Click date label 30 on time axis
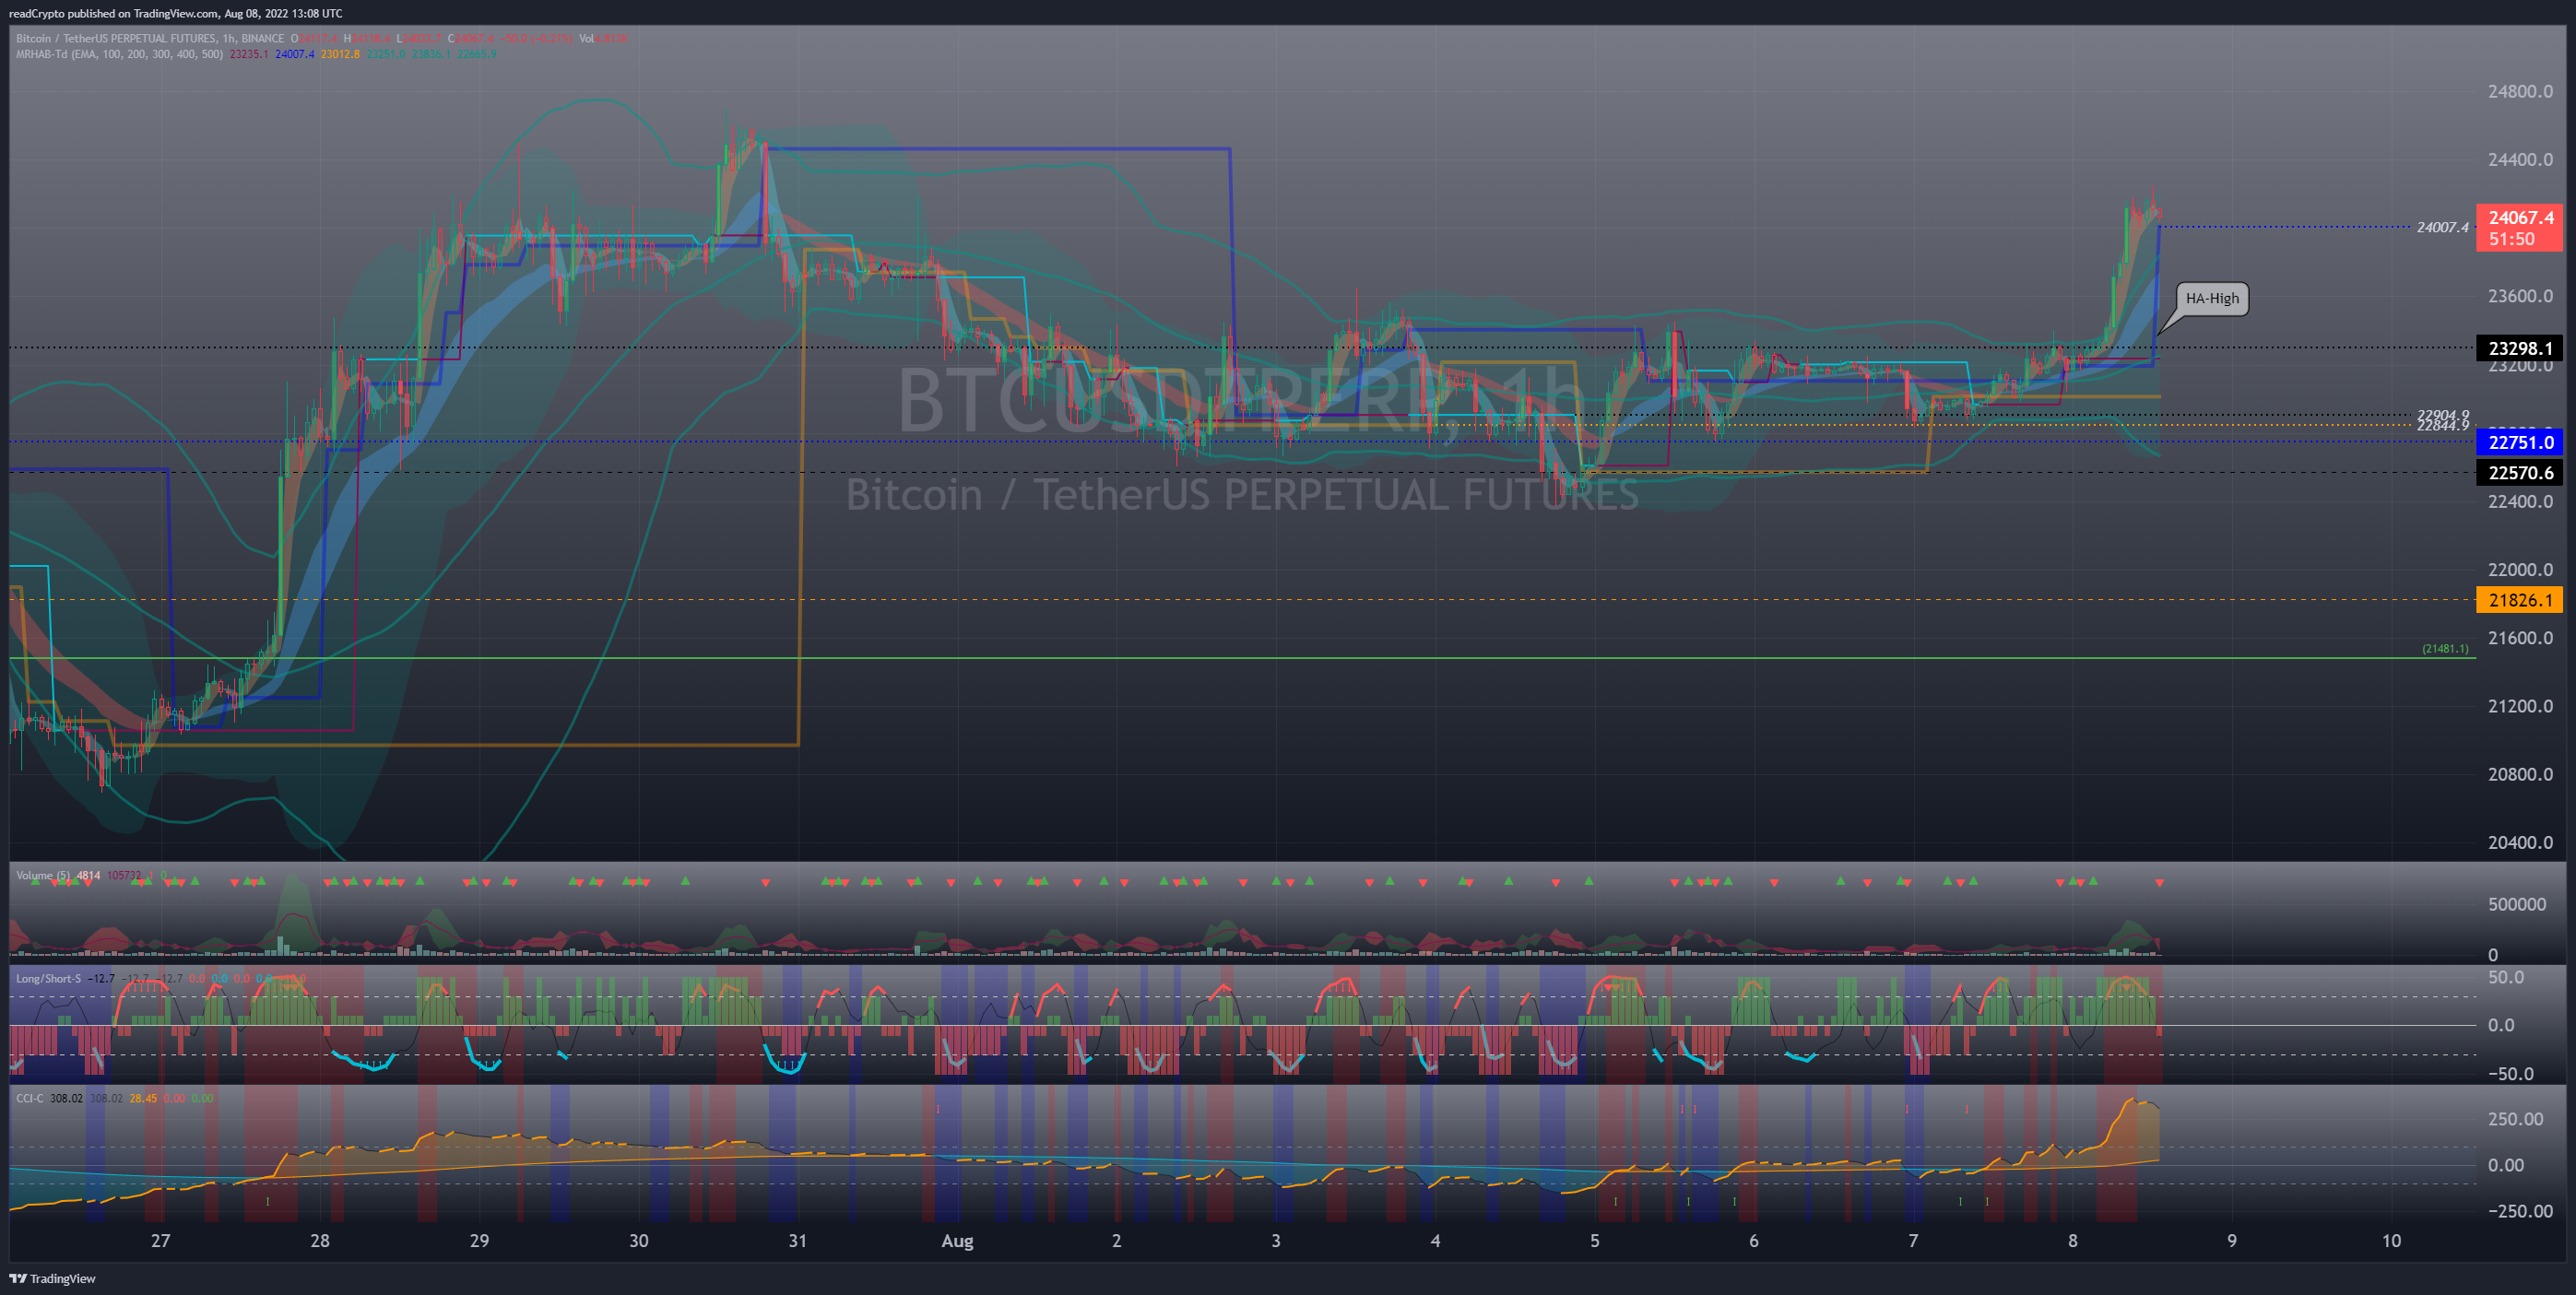This screenshot has height=1295, width=2576. tap(638, 1240)
